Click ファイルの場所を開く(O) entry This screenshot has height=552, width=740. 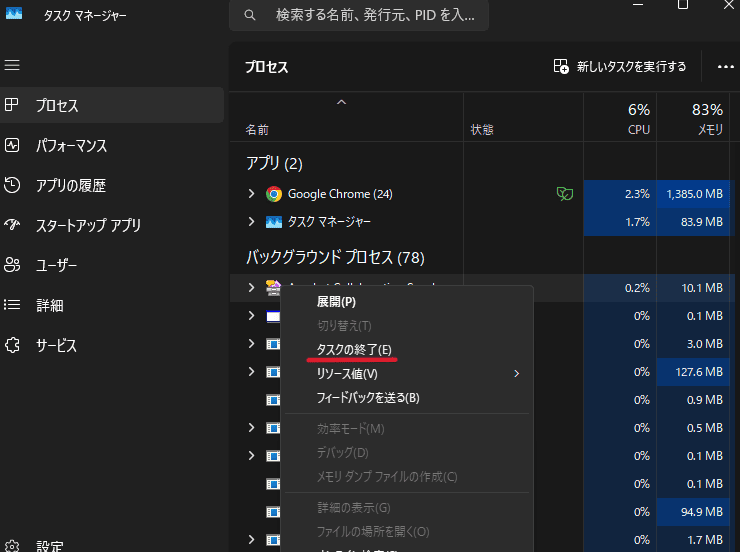click(407, 532)
